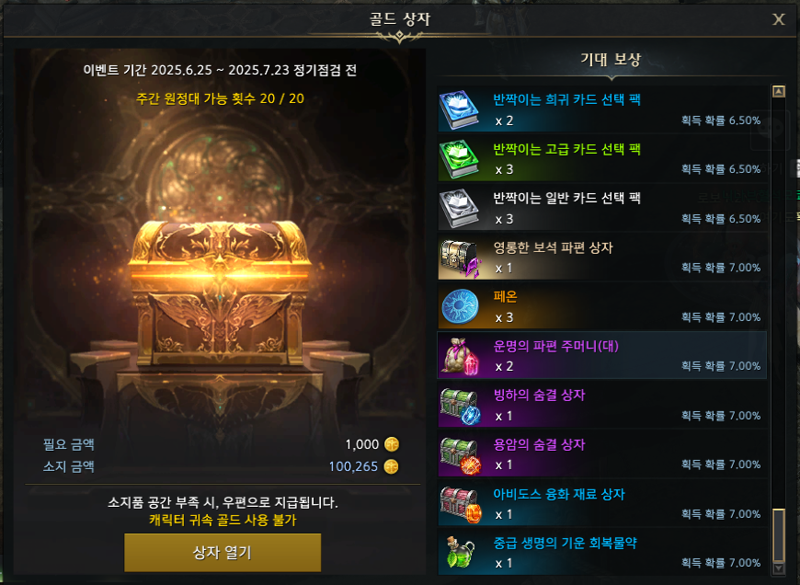Click the reward list scrollbar thumb
Image resolution: width=800 pixels, height=585 pixels.
[779, 535]
